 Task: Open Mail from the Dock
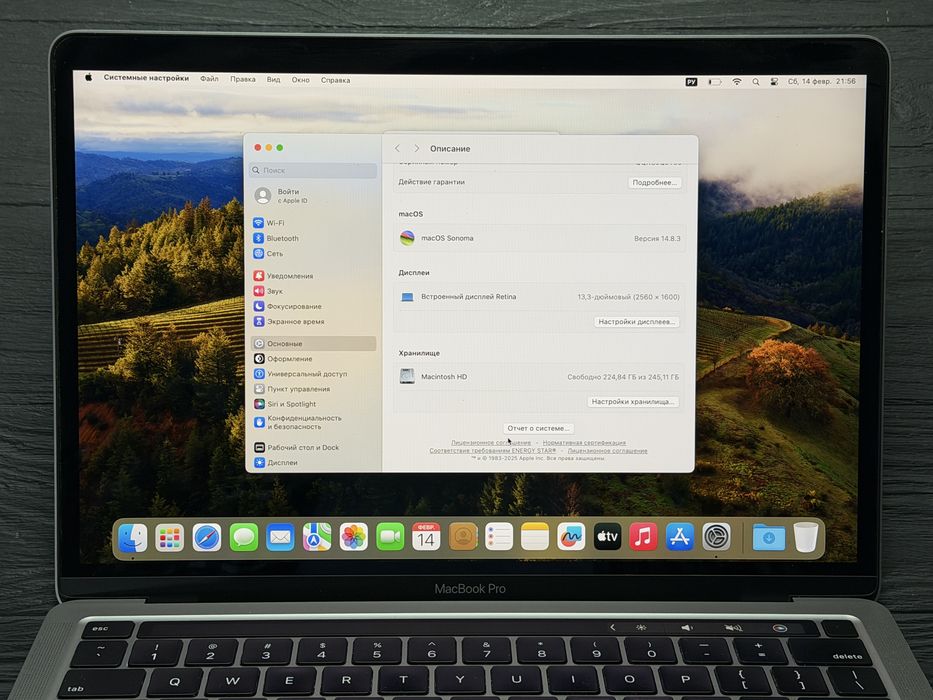pos(280,538)
